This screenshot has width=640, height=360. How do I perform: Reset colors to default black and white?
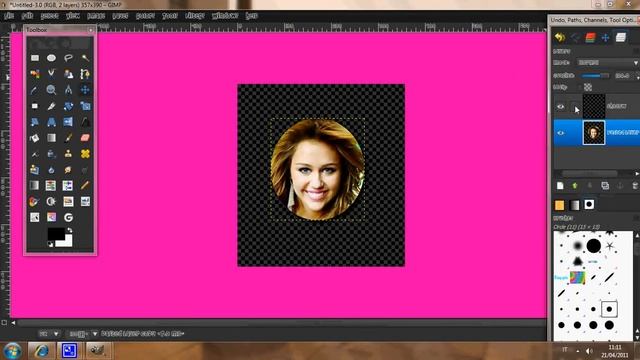(51, 244)
